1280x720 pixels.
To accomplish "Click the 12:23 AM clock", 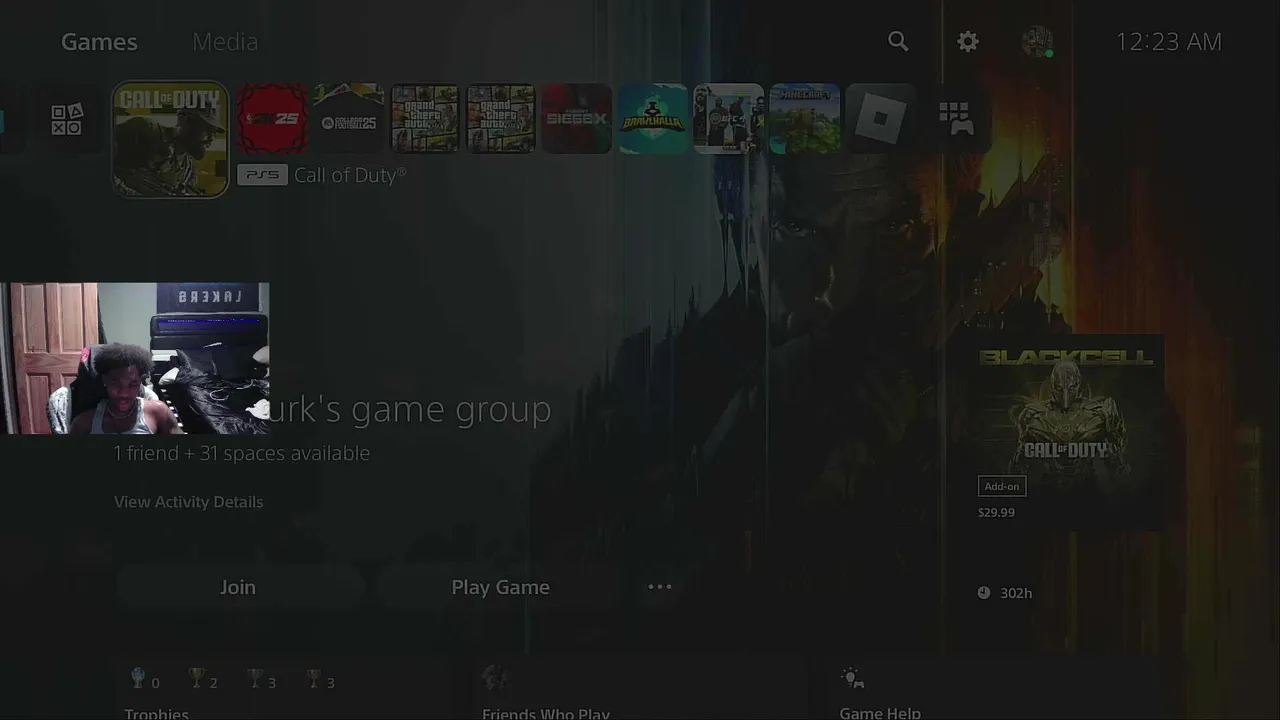I will (x=1168, y=41).
